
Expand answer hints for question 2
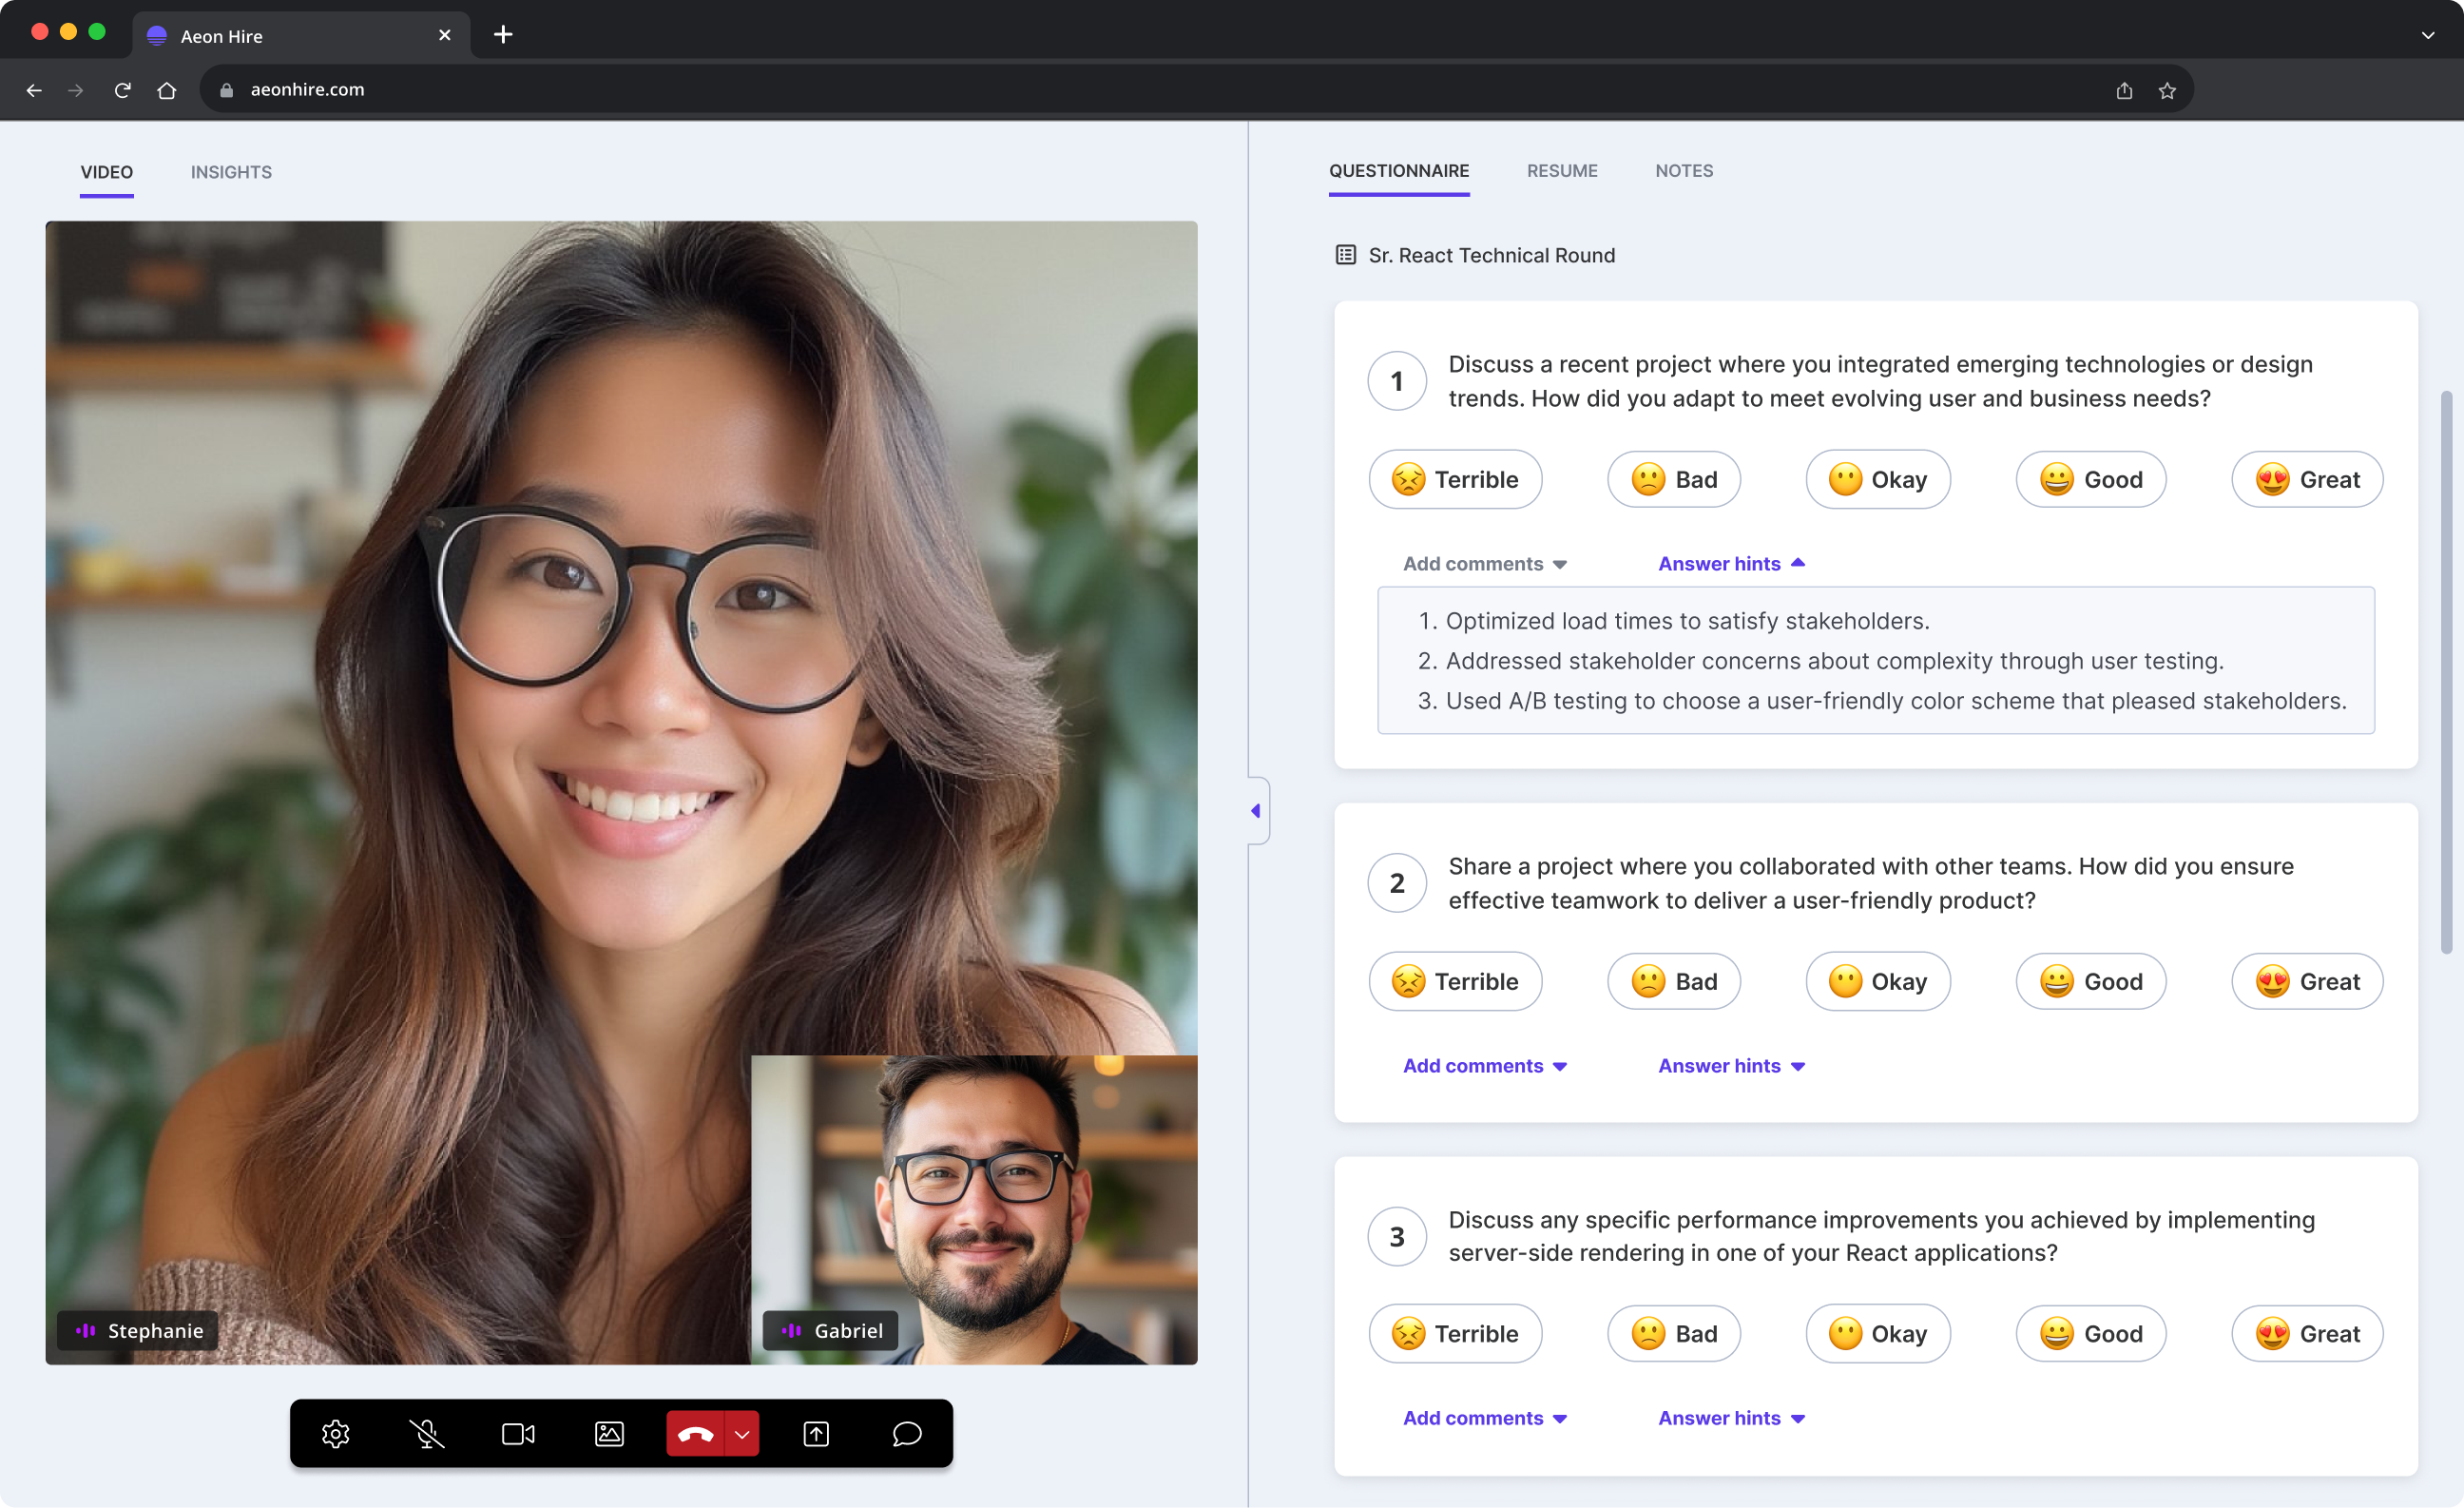click(1732, 1065)
